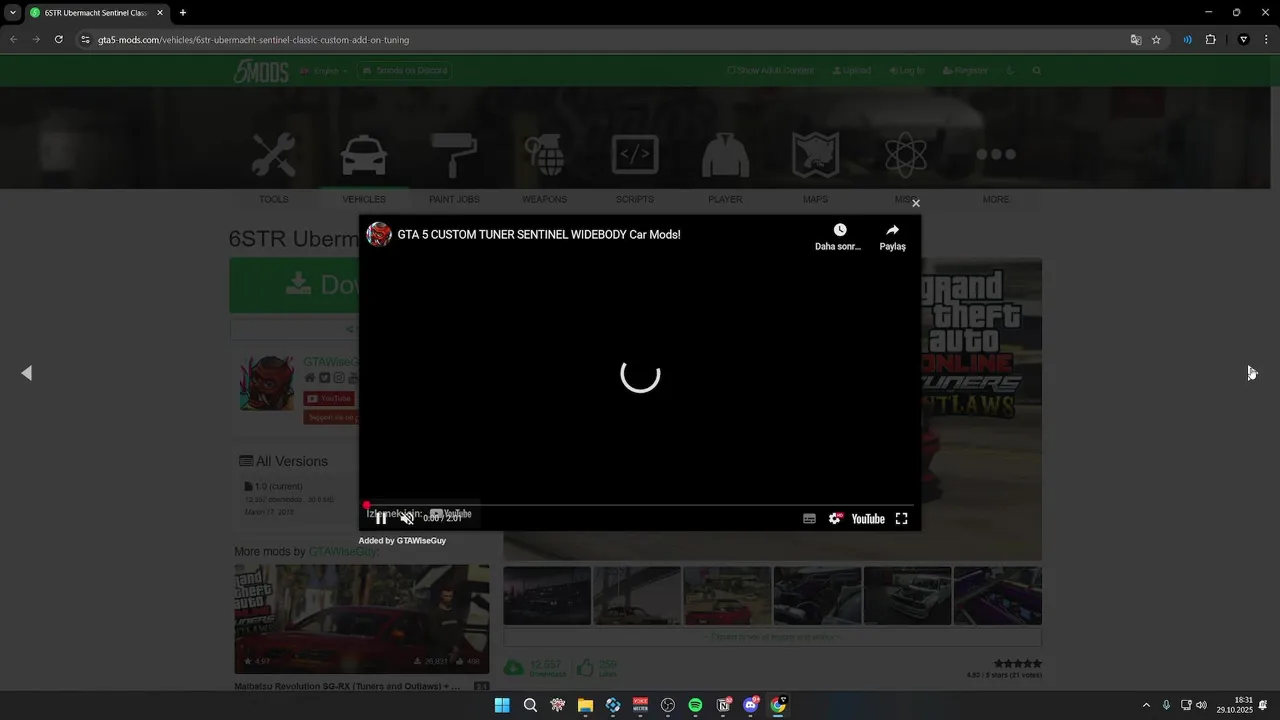
Task: Click the video progress bar
Action: 640,505
